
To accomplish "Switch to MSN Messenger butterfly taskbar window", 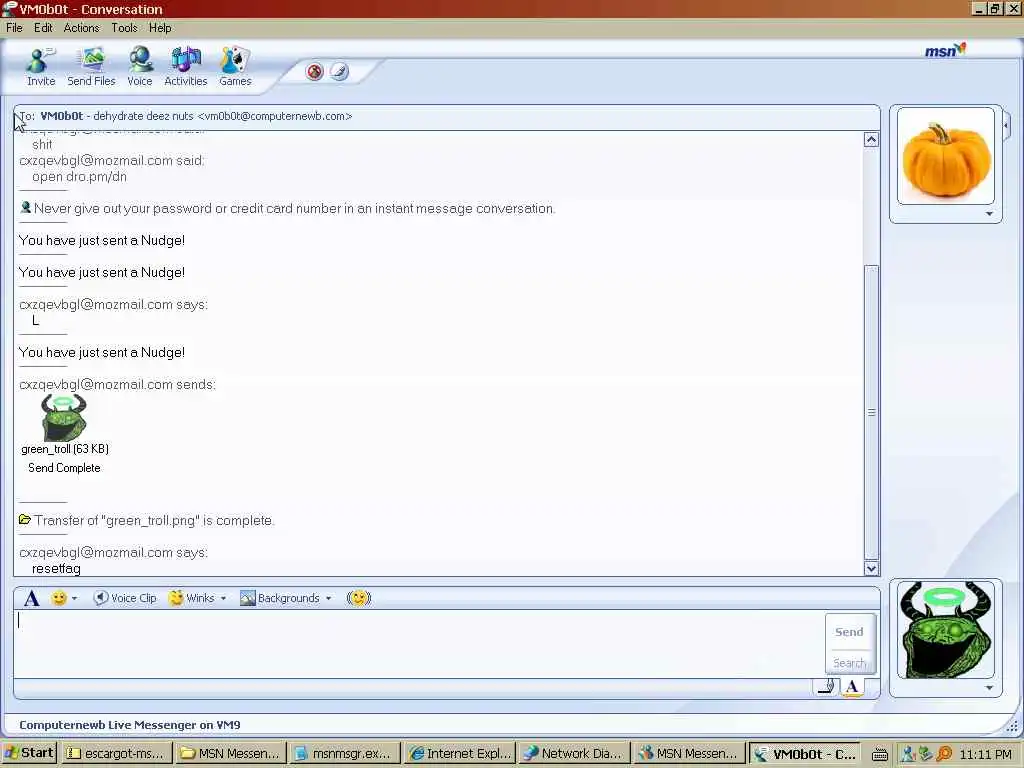I will click(x=689, y=753).
